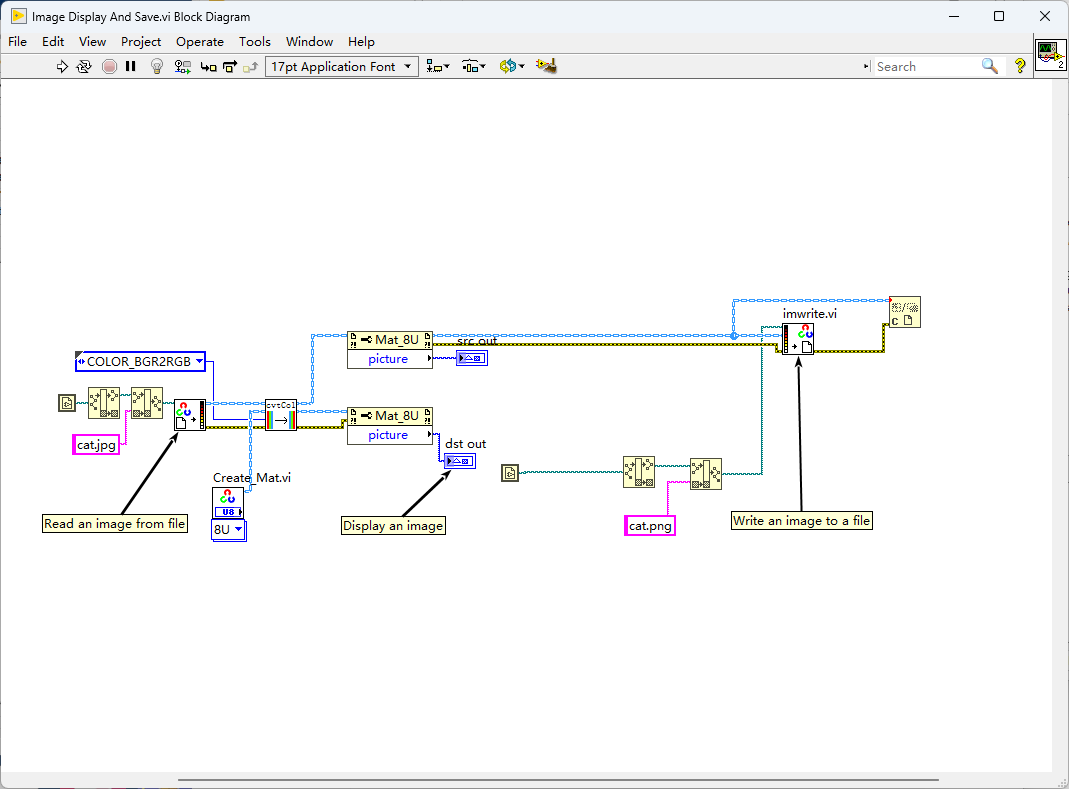Open the Tools menu
The width and height of the screenshot is (1069, 789).
[255, 41]
